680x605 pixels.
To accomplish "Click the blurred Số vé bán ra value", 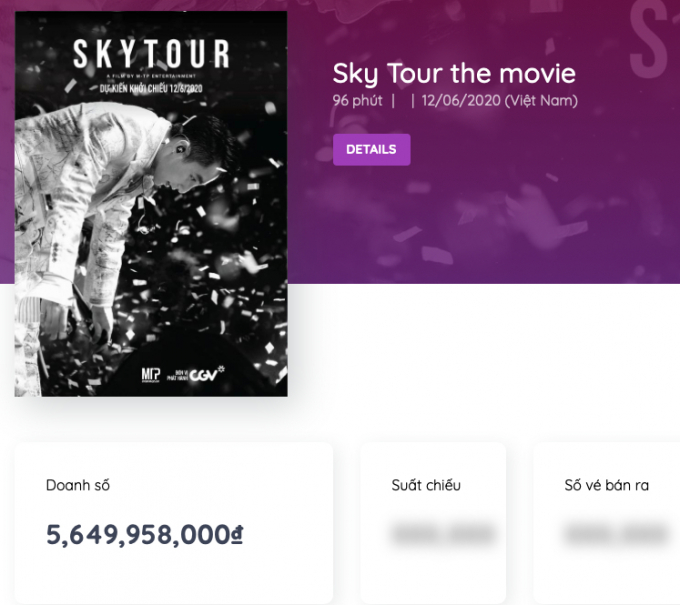I will click(x=615, y=534).
